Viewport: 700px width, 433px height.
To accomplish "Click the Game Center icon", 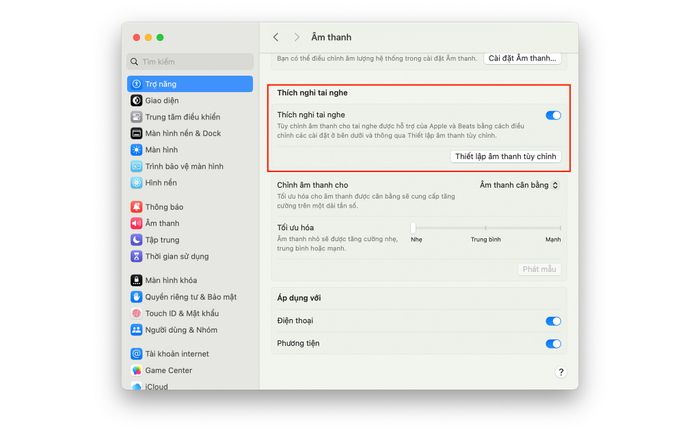I will (137, 371).
